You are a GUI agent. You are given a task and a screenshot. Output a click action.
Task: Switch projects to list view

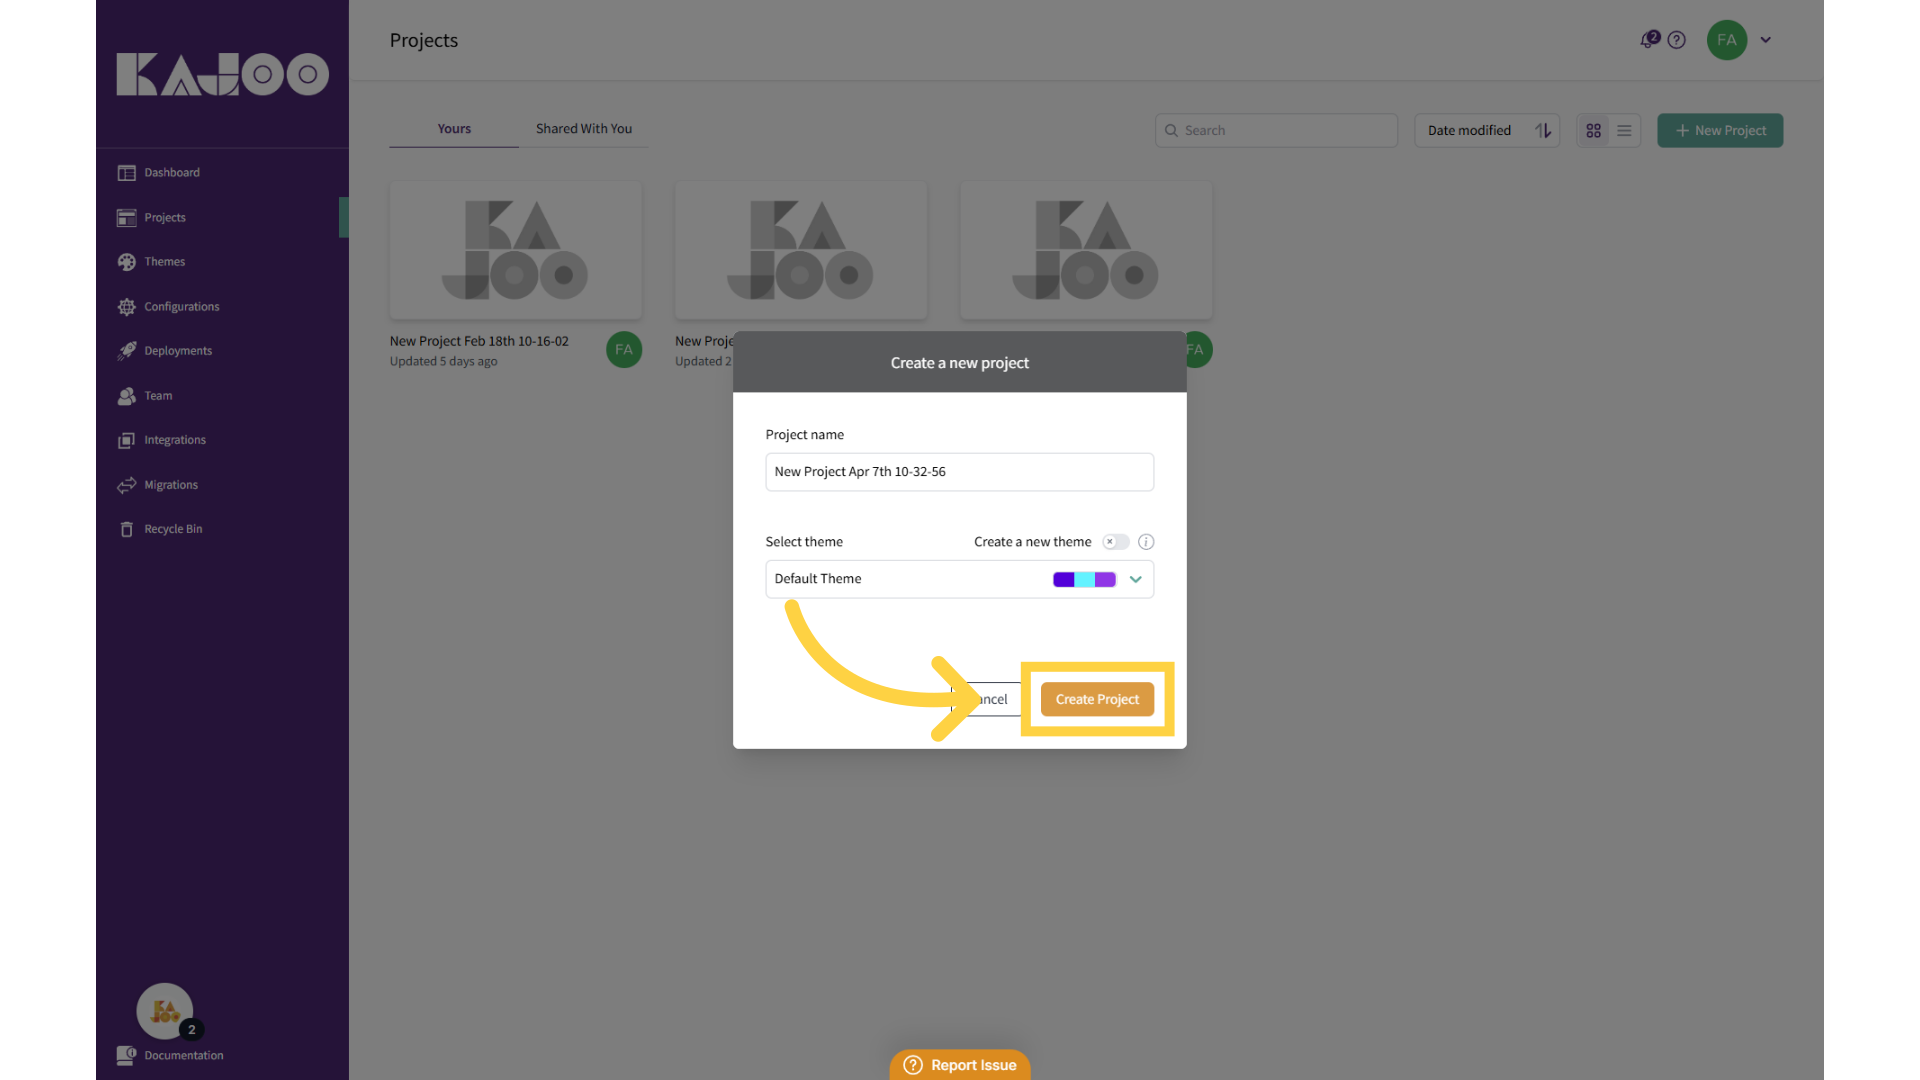[1624, 130]
